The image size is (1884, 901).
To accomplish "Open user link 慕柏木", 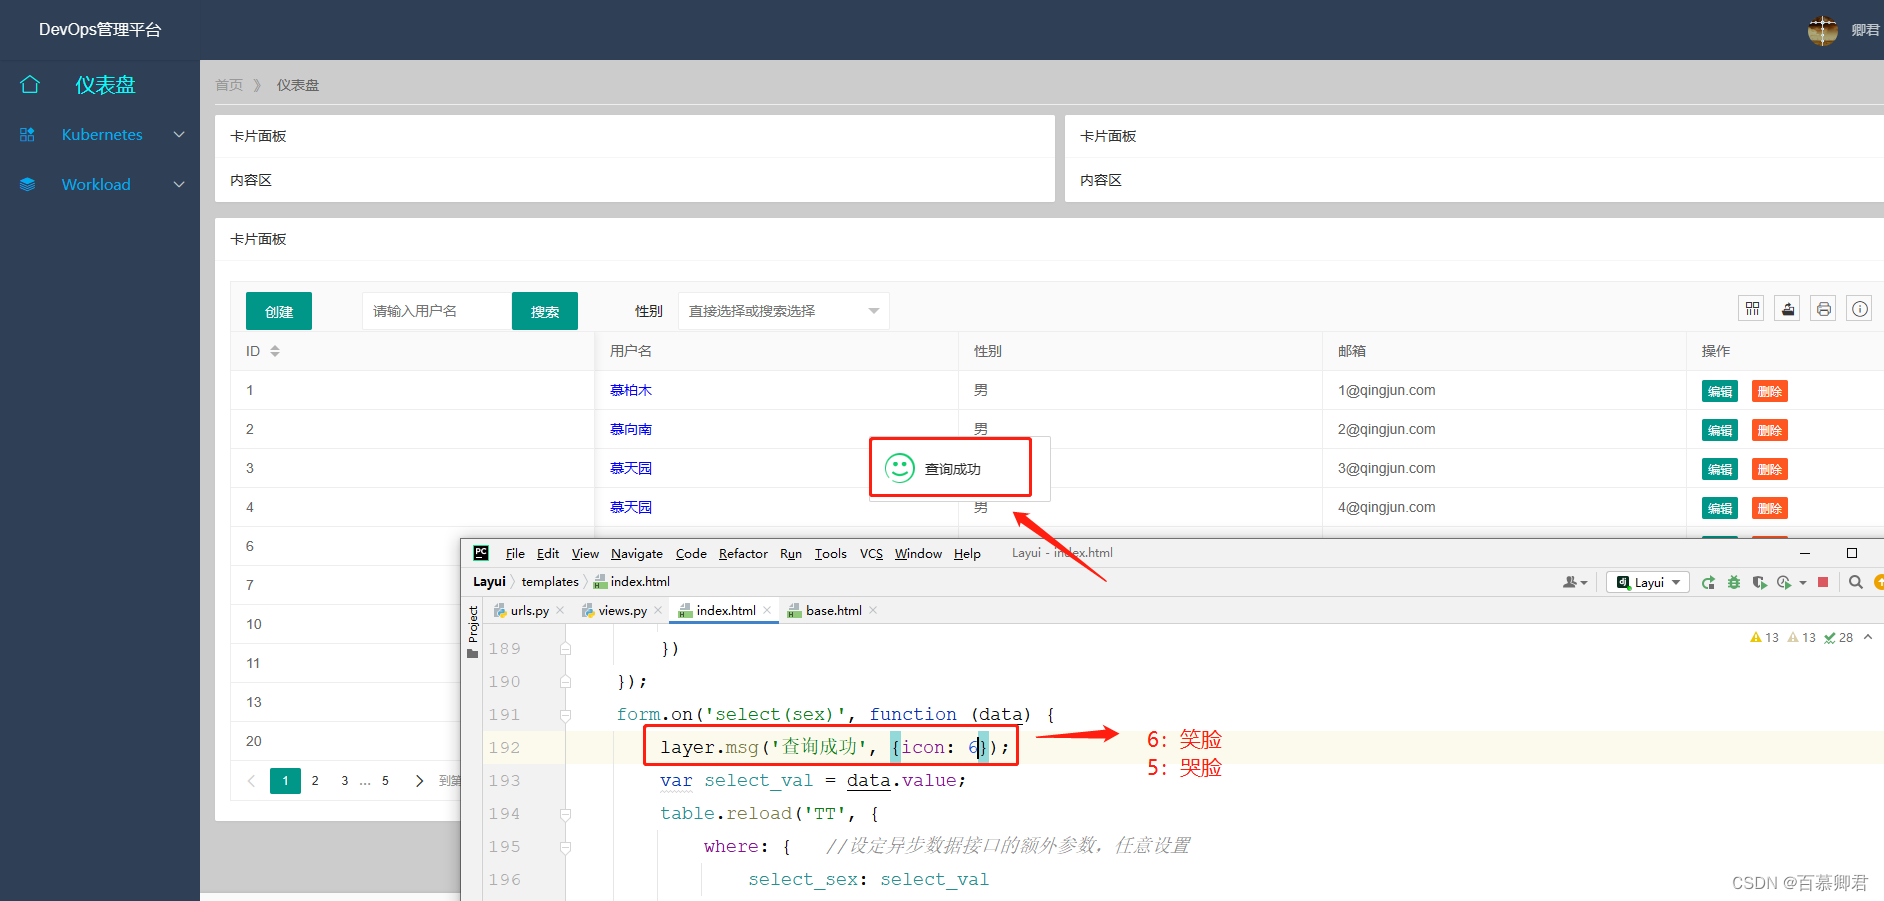I will (631, 390).
